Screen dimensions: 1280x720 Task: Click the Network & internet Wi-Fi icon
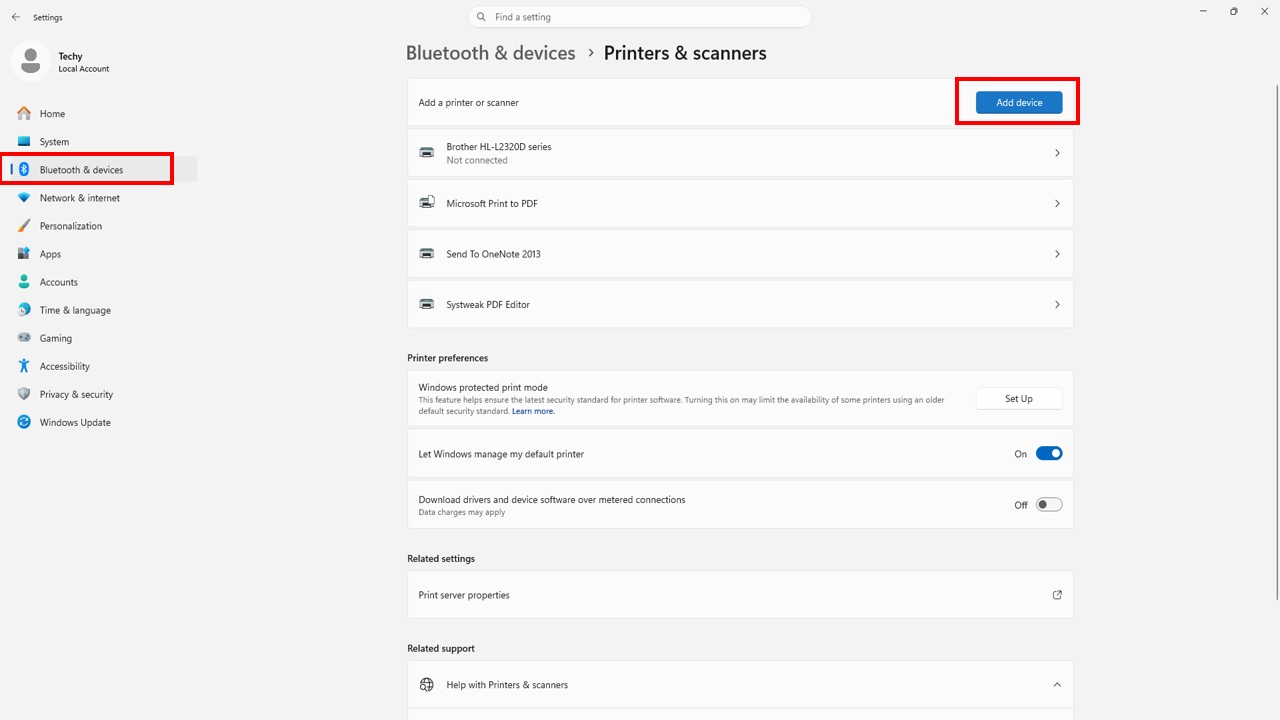tap(24, 198)
